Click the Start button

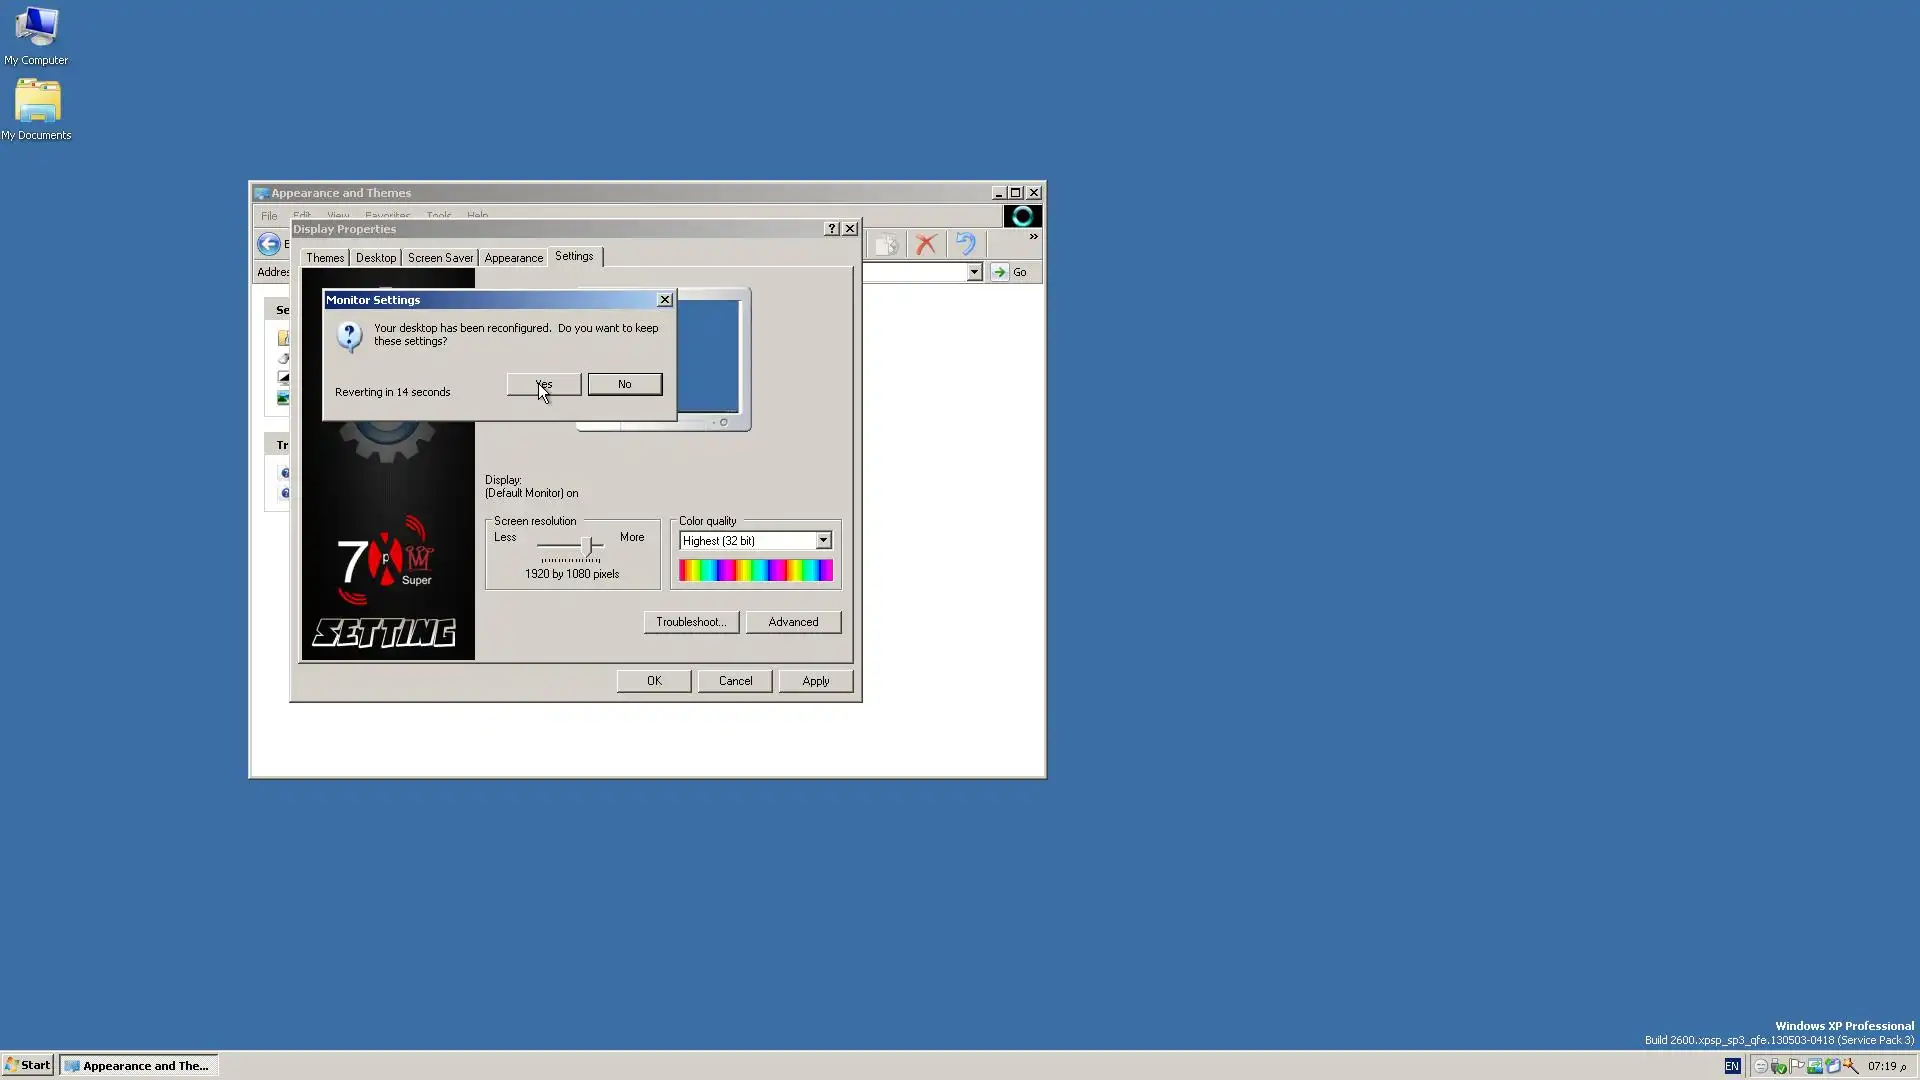pyautogui.click(x=28, y=1065)
